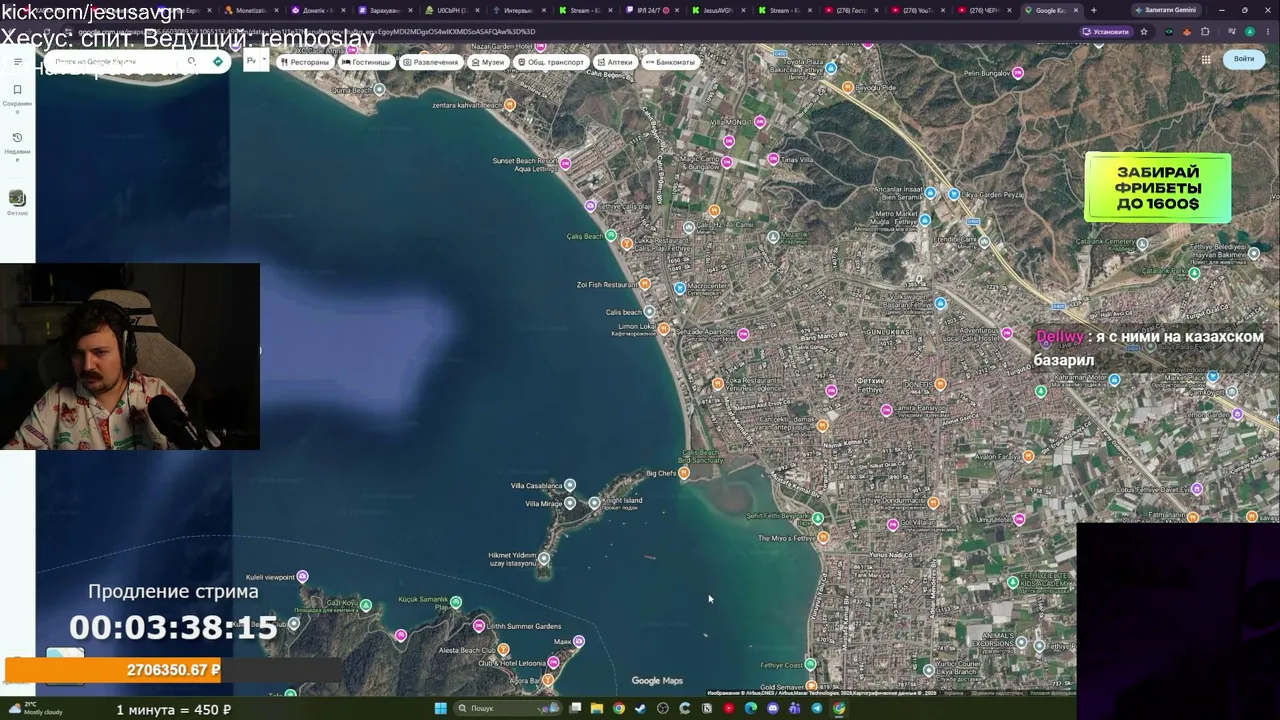Screen dimensions: 1280x720
Task: Click the Фетхие city label on map
Action: click(x=870, y=381)
